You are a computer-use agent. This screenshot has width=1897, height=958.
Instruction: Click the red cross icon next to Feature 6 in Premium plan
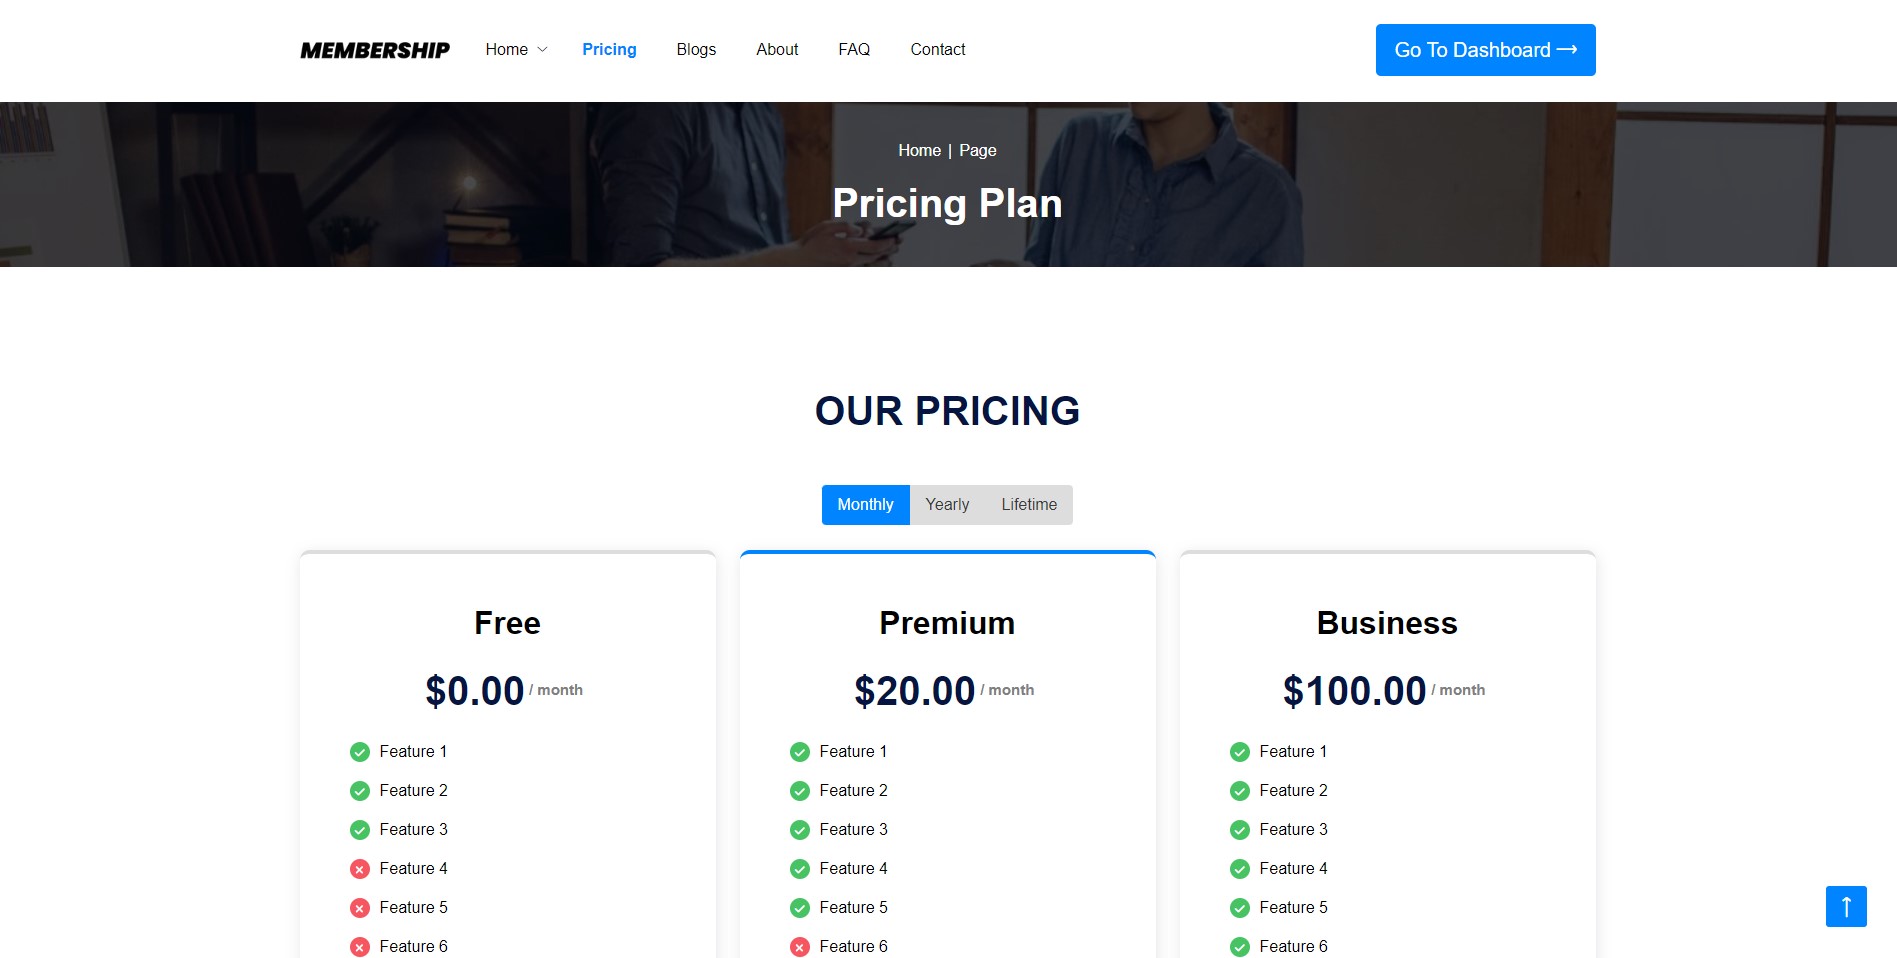point(800,945)
